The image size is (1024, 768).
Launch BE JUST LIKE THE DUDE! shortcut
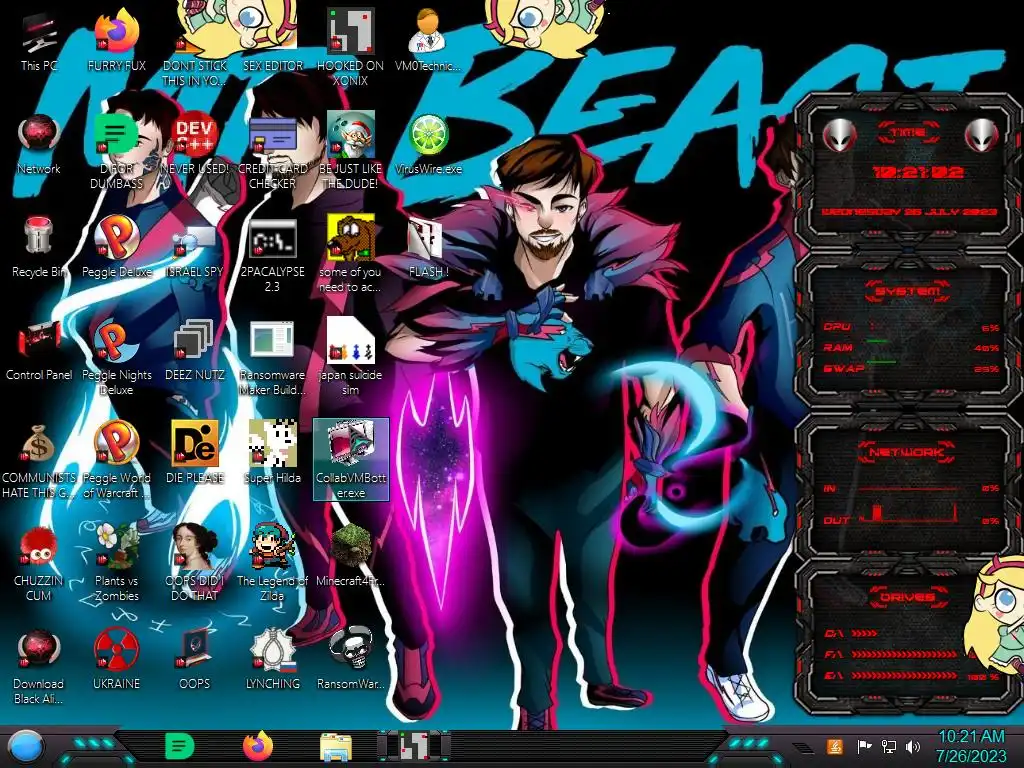[x=350, y=152]
